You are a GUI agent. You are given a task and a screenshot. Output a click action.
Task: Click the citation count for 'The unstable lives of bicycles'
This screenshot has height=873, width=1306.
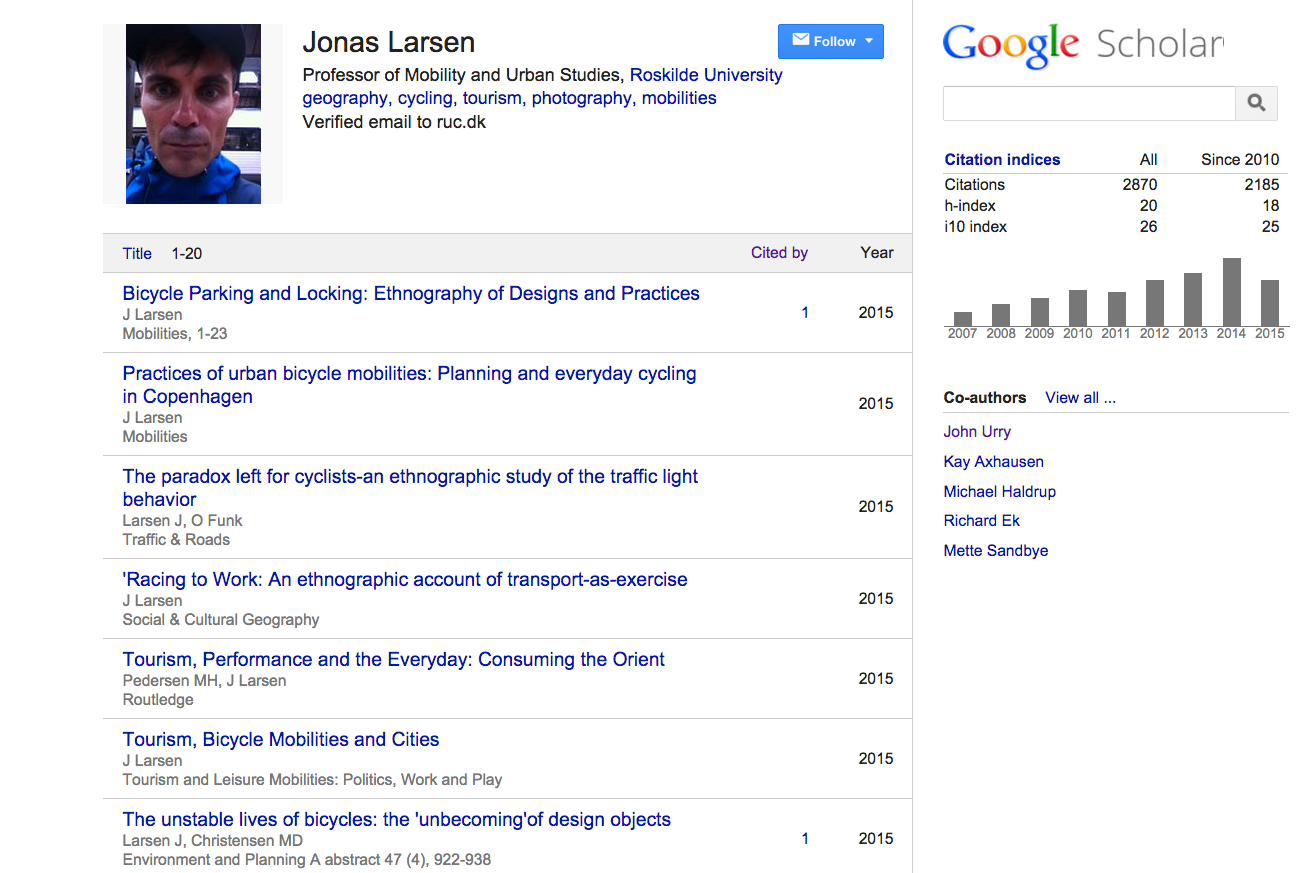(x=805, y=838)
